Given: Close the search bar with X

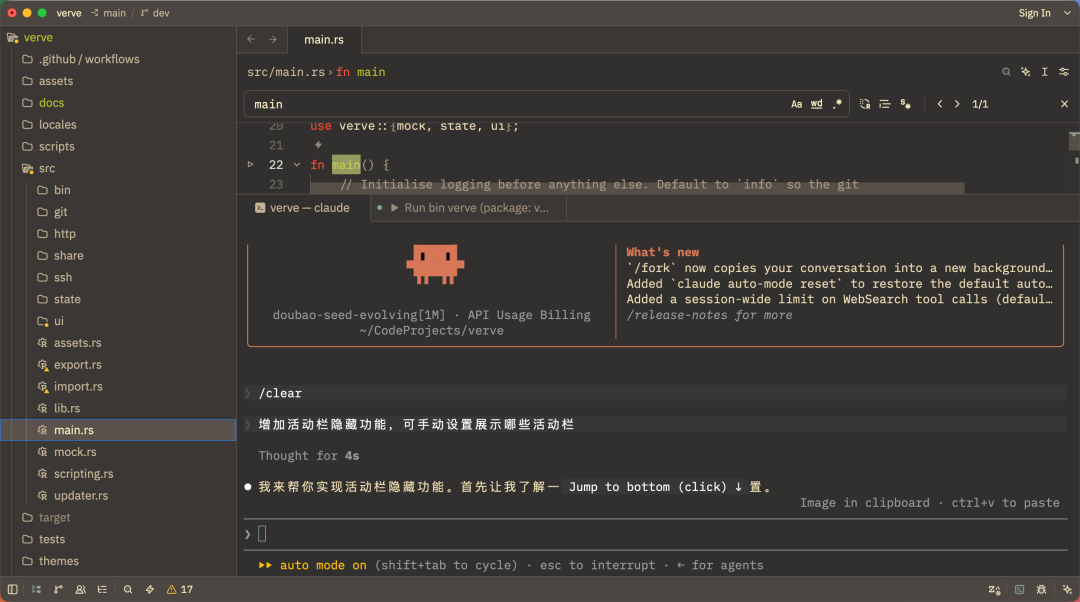Looking at the screenshot, I should [1064, 104].
